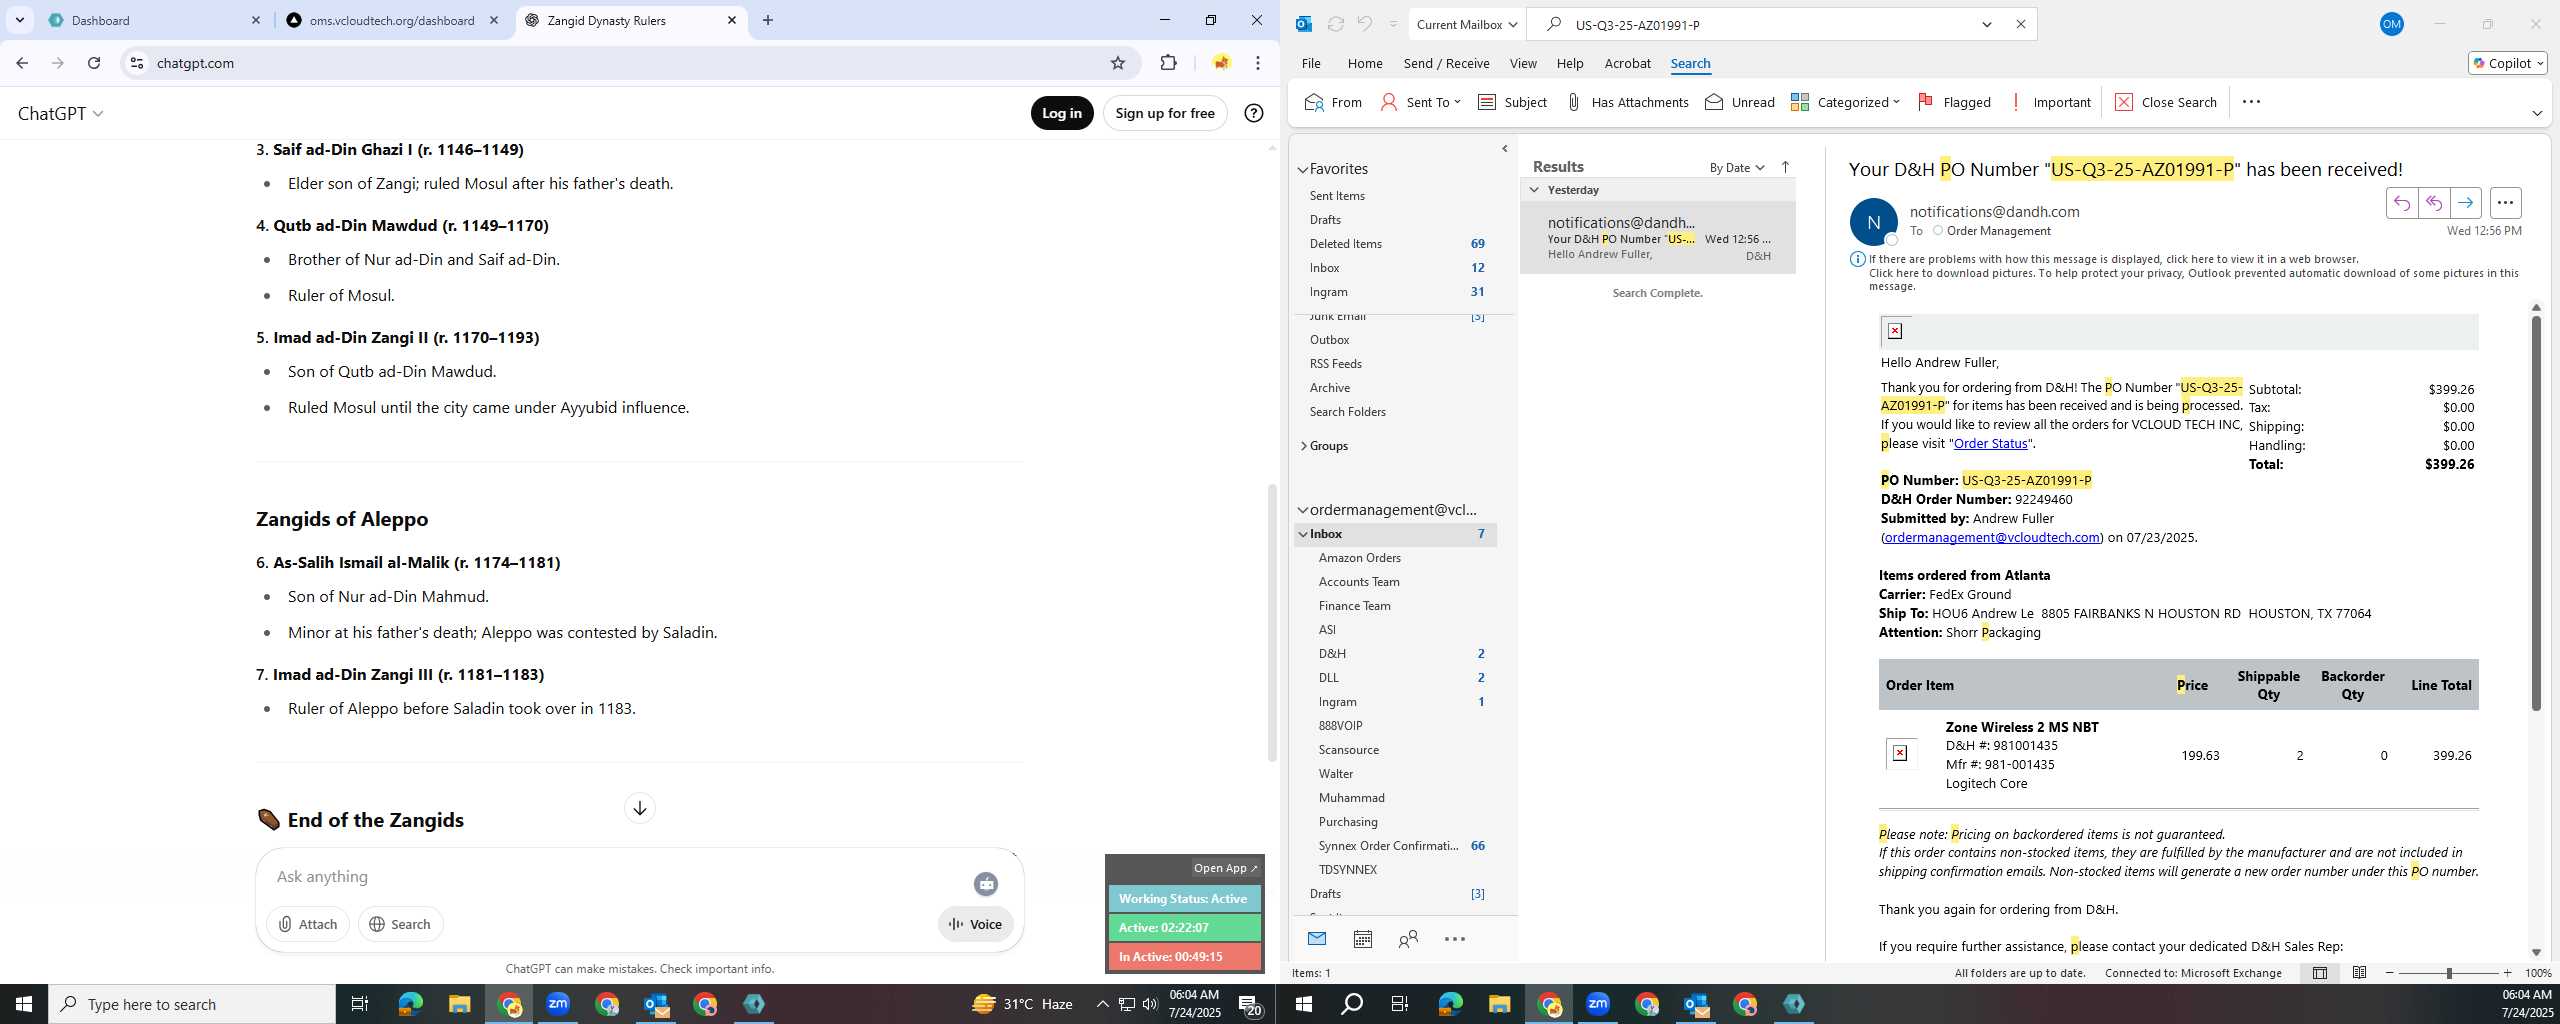This screenshot has width=2560, height=1024.
Task: Open File Explorer from left taskbar
Action: 458,1004
